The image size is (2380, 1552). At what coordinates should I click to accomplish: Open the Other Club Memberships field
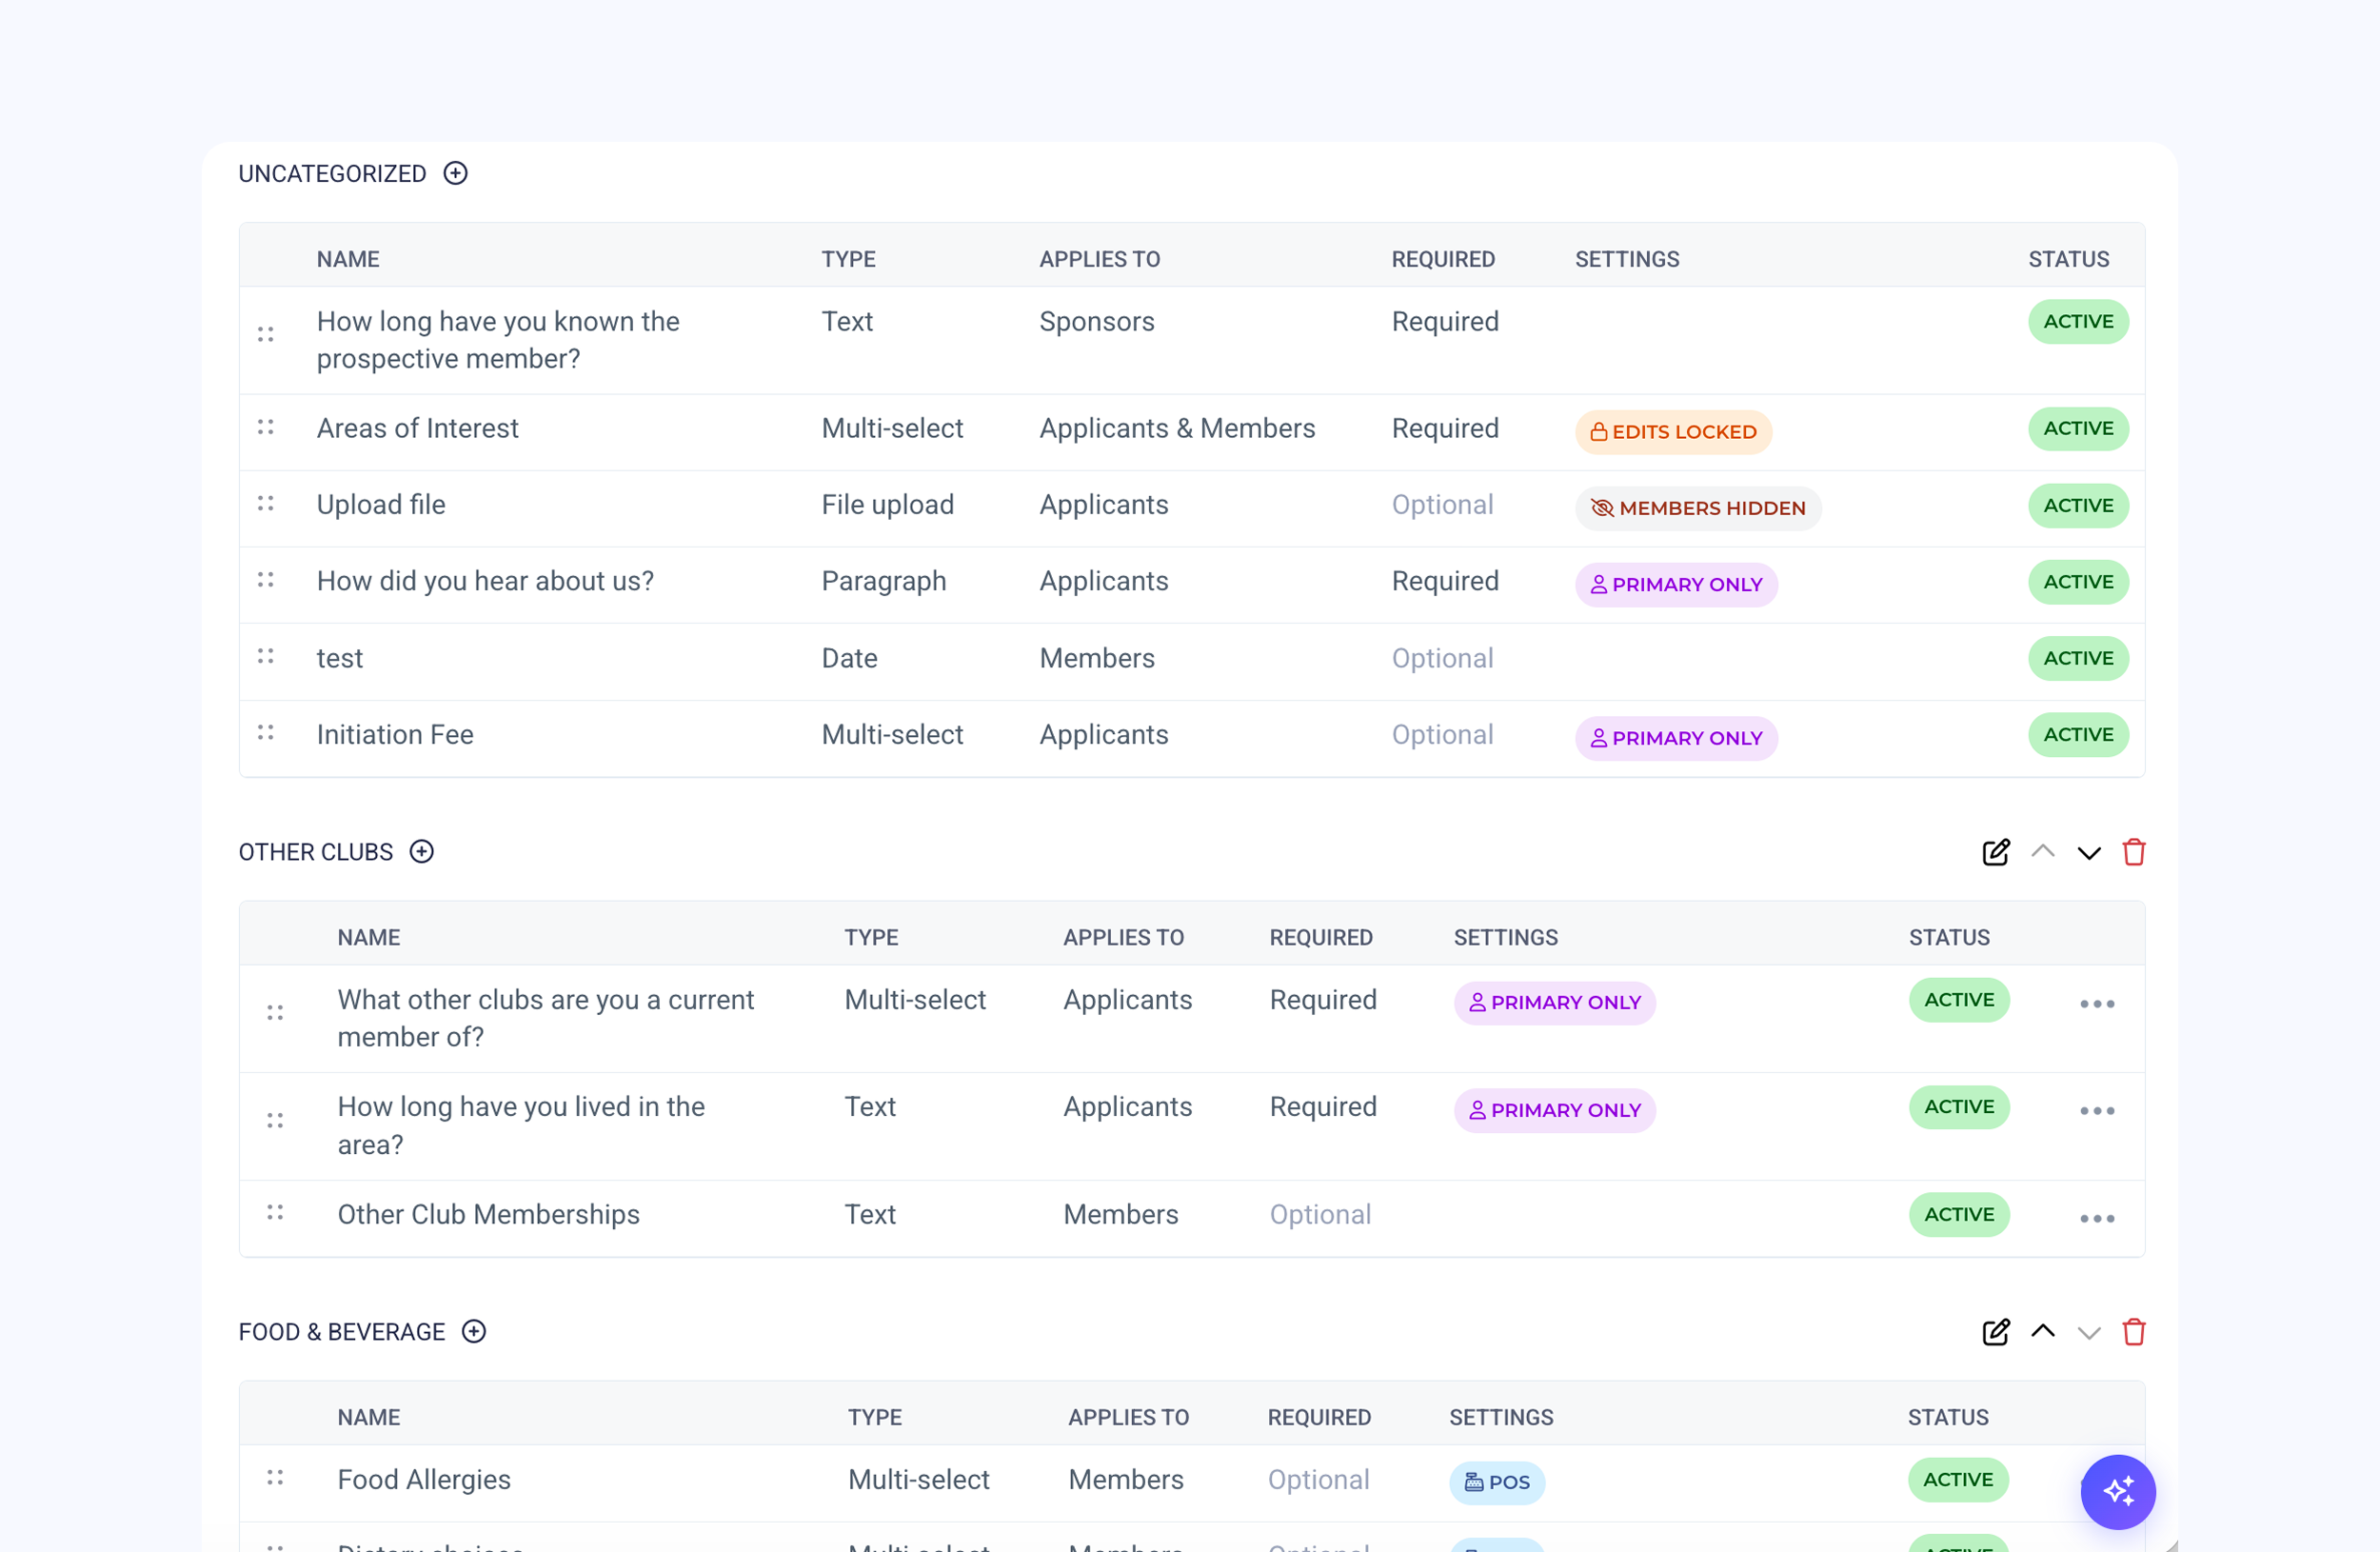tap(488, 1214)
